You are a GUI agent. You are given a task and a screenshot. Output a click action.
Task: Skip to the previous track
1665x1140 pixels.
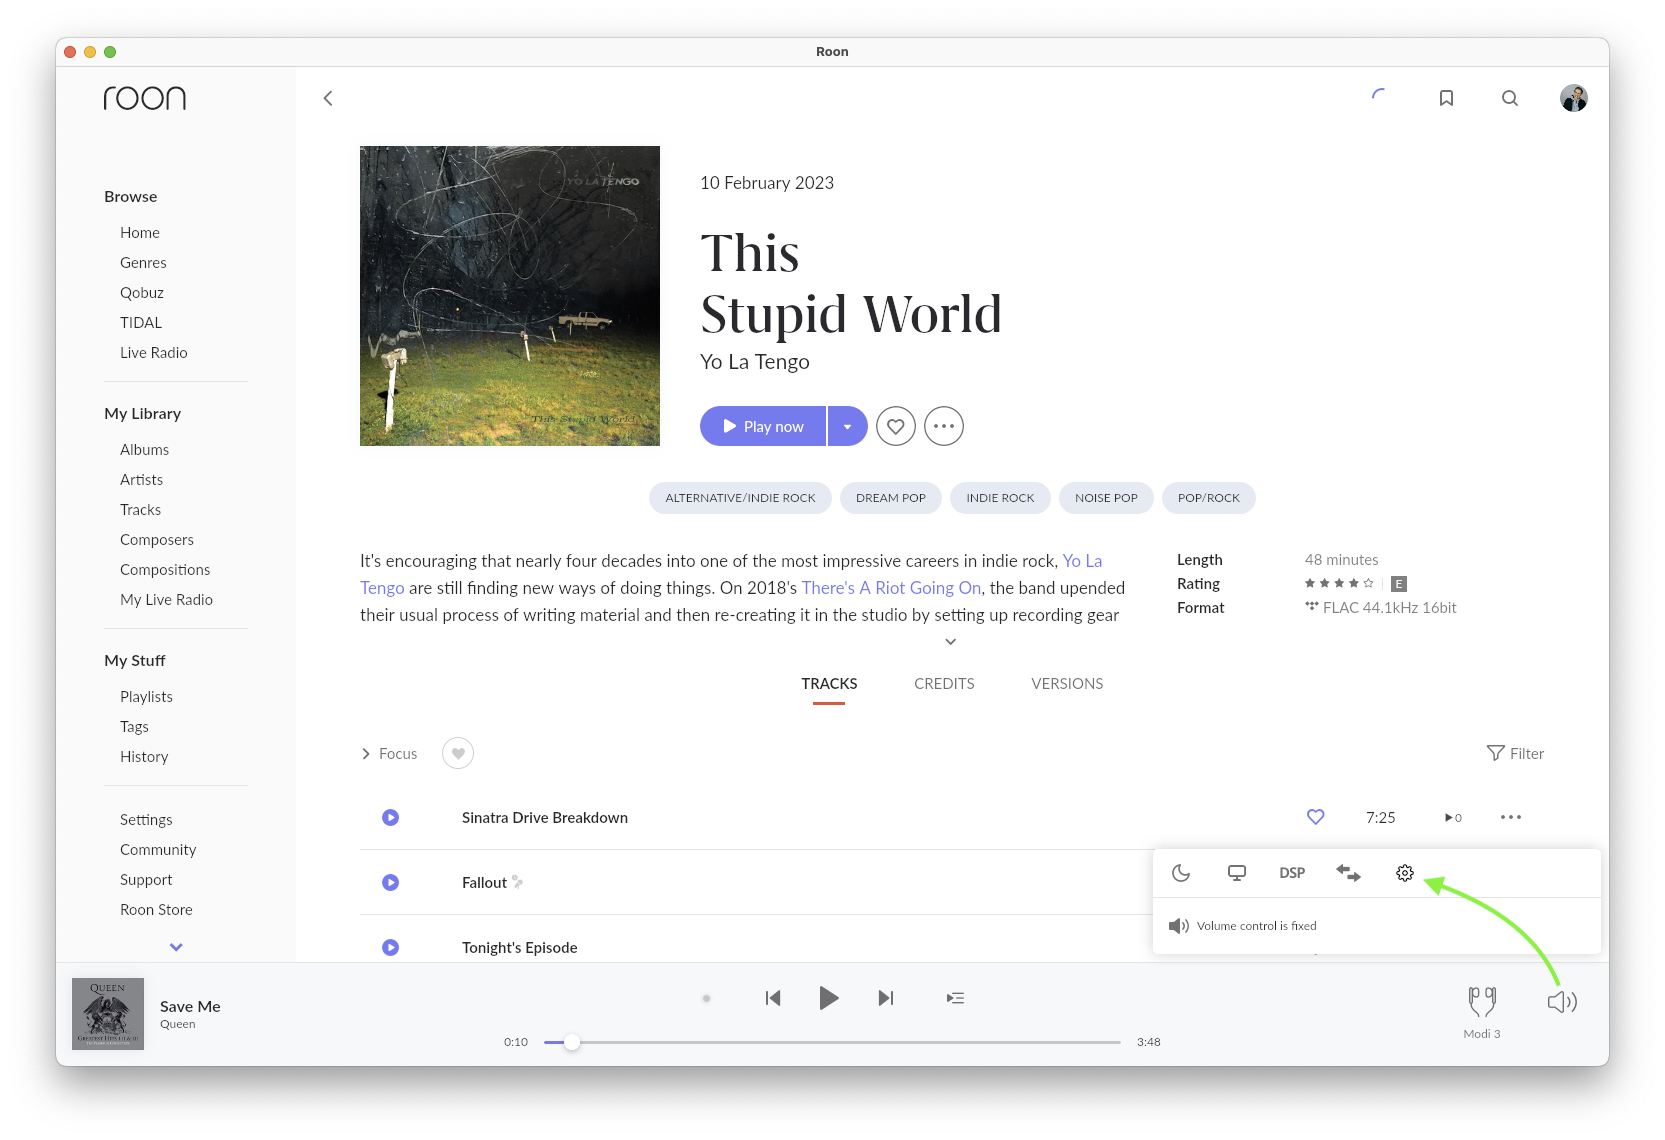[773, 998]
